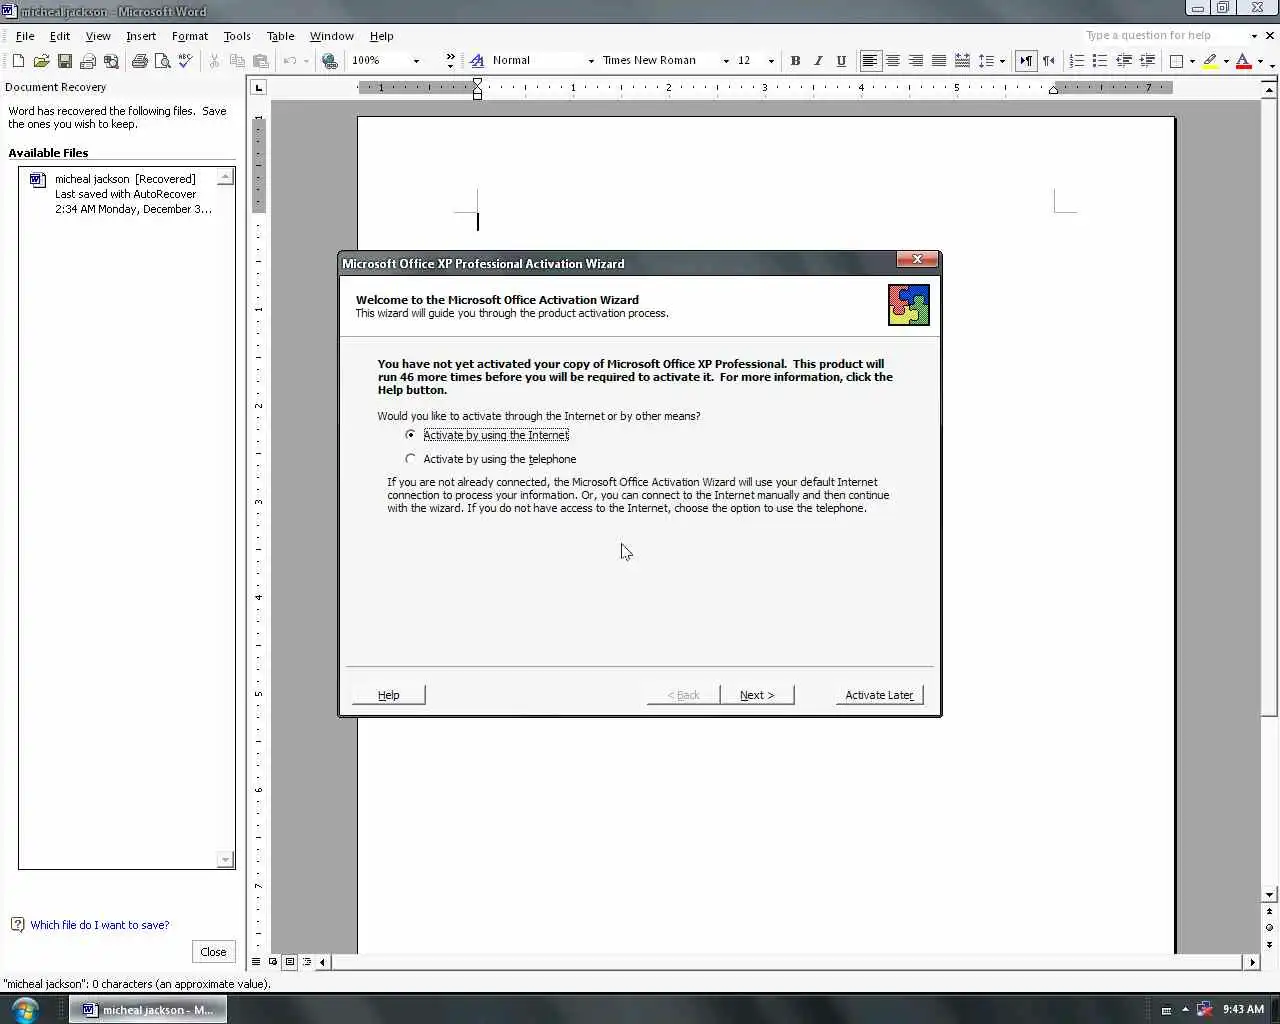Viewport: 1280px width, 1024px height.
Task: Center align text
Action: pyautogui.click(x=893, y=61)
